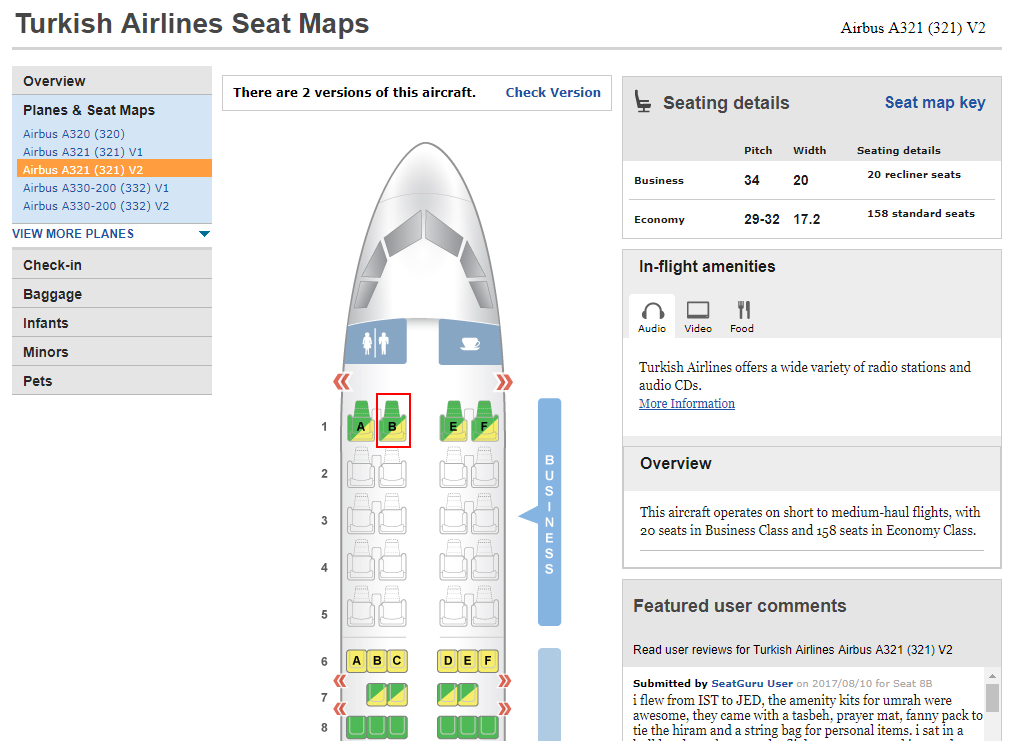The image size is (1032, 741).
Task: Go to Check-in section
Action: (112, 265)
